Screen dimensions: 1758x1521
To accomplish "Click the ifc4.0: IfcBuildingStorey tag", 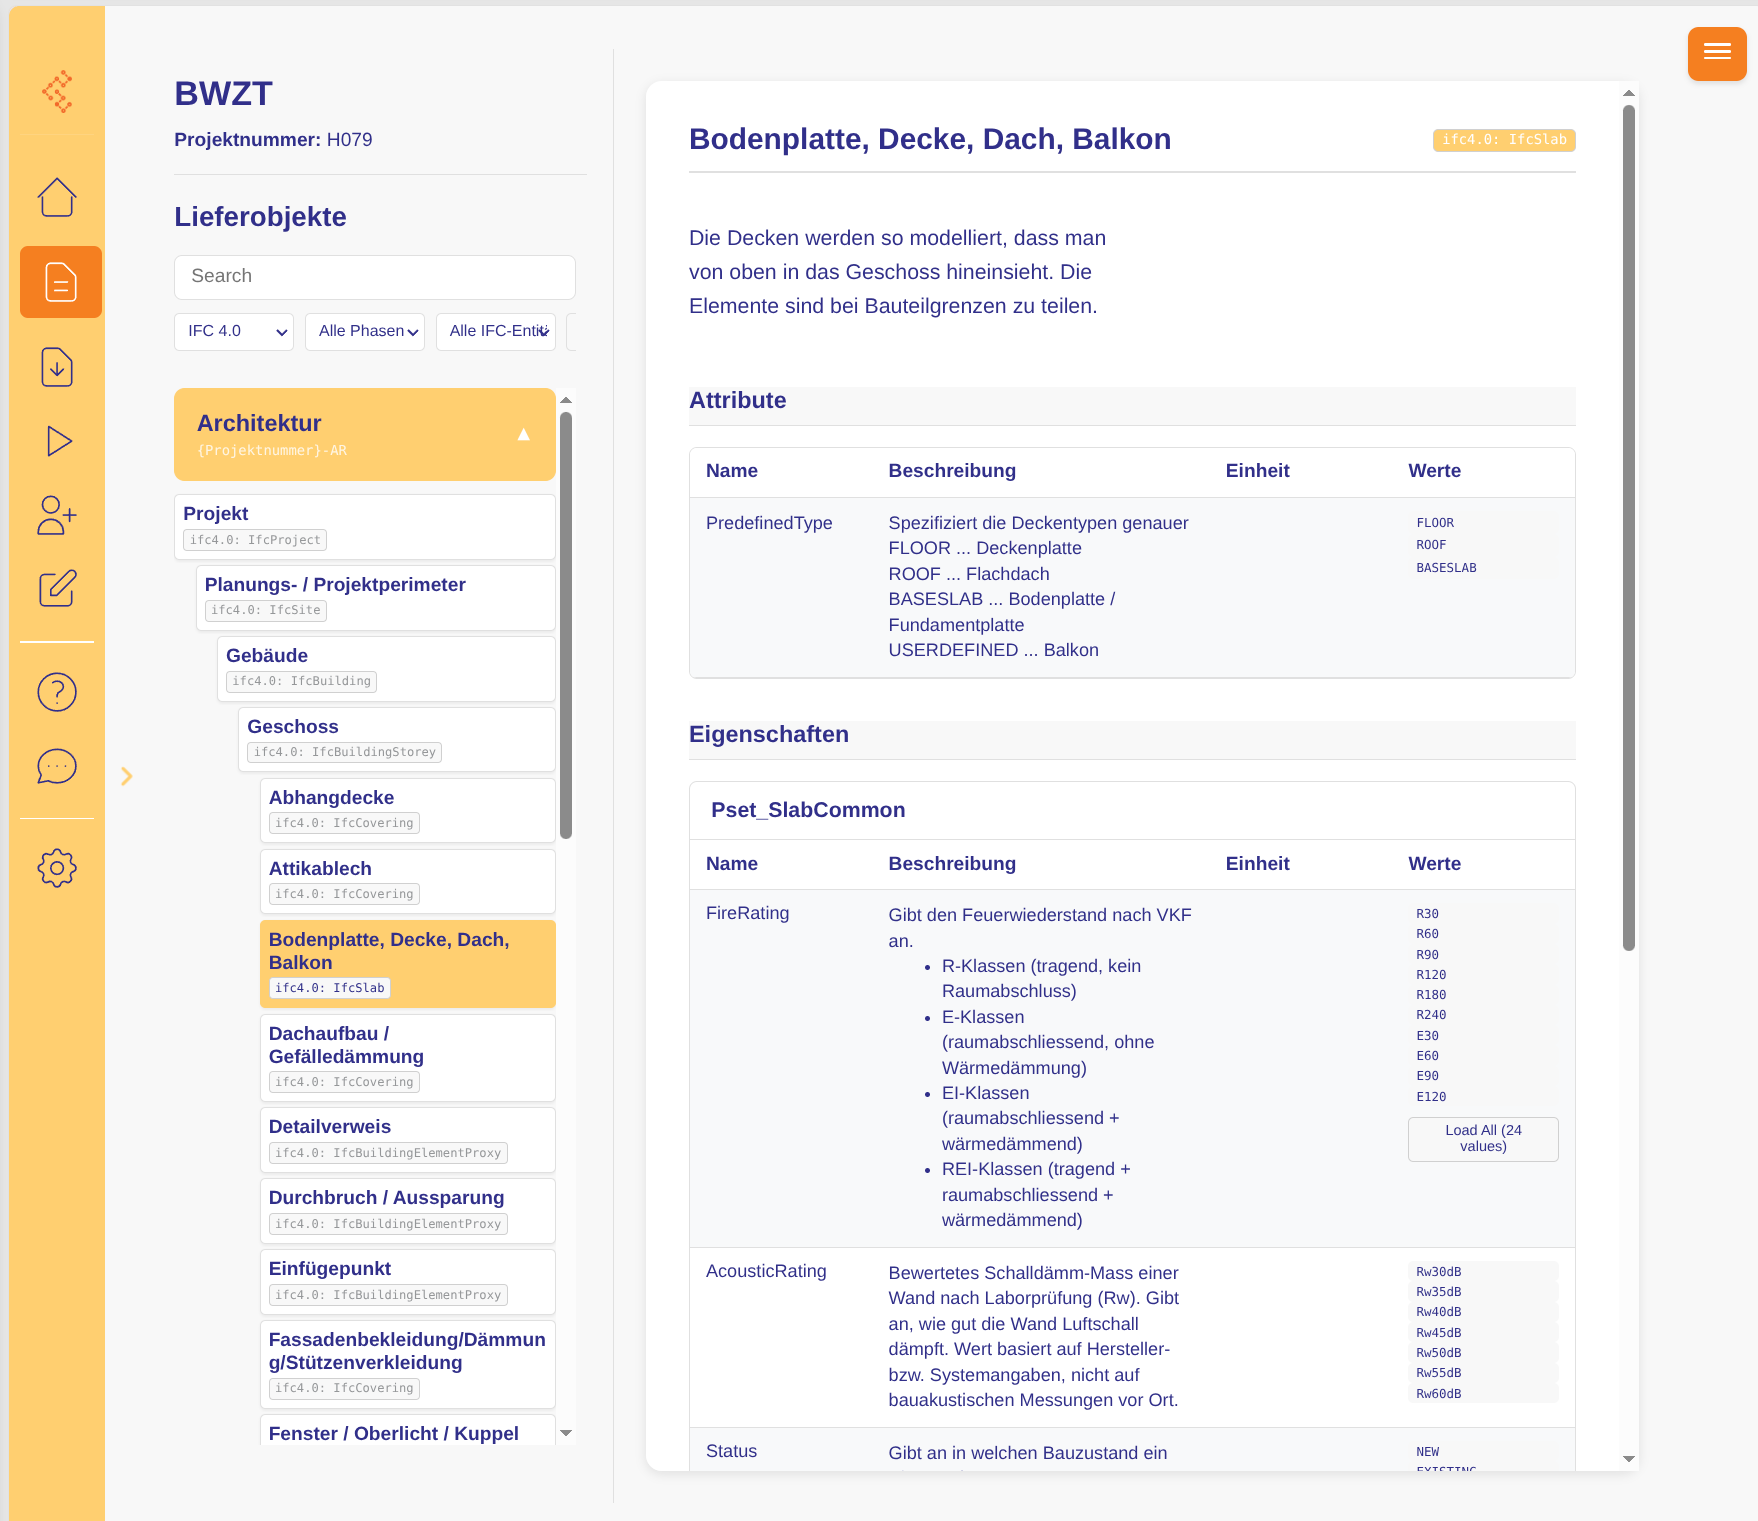I will click(x=344, y=752).
